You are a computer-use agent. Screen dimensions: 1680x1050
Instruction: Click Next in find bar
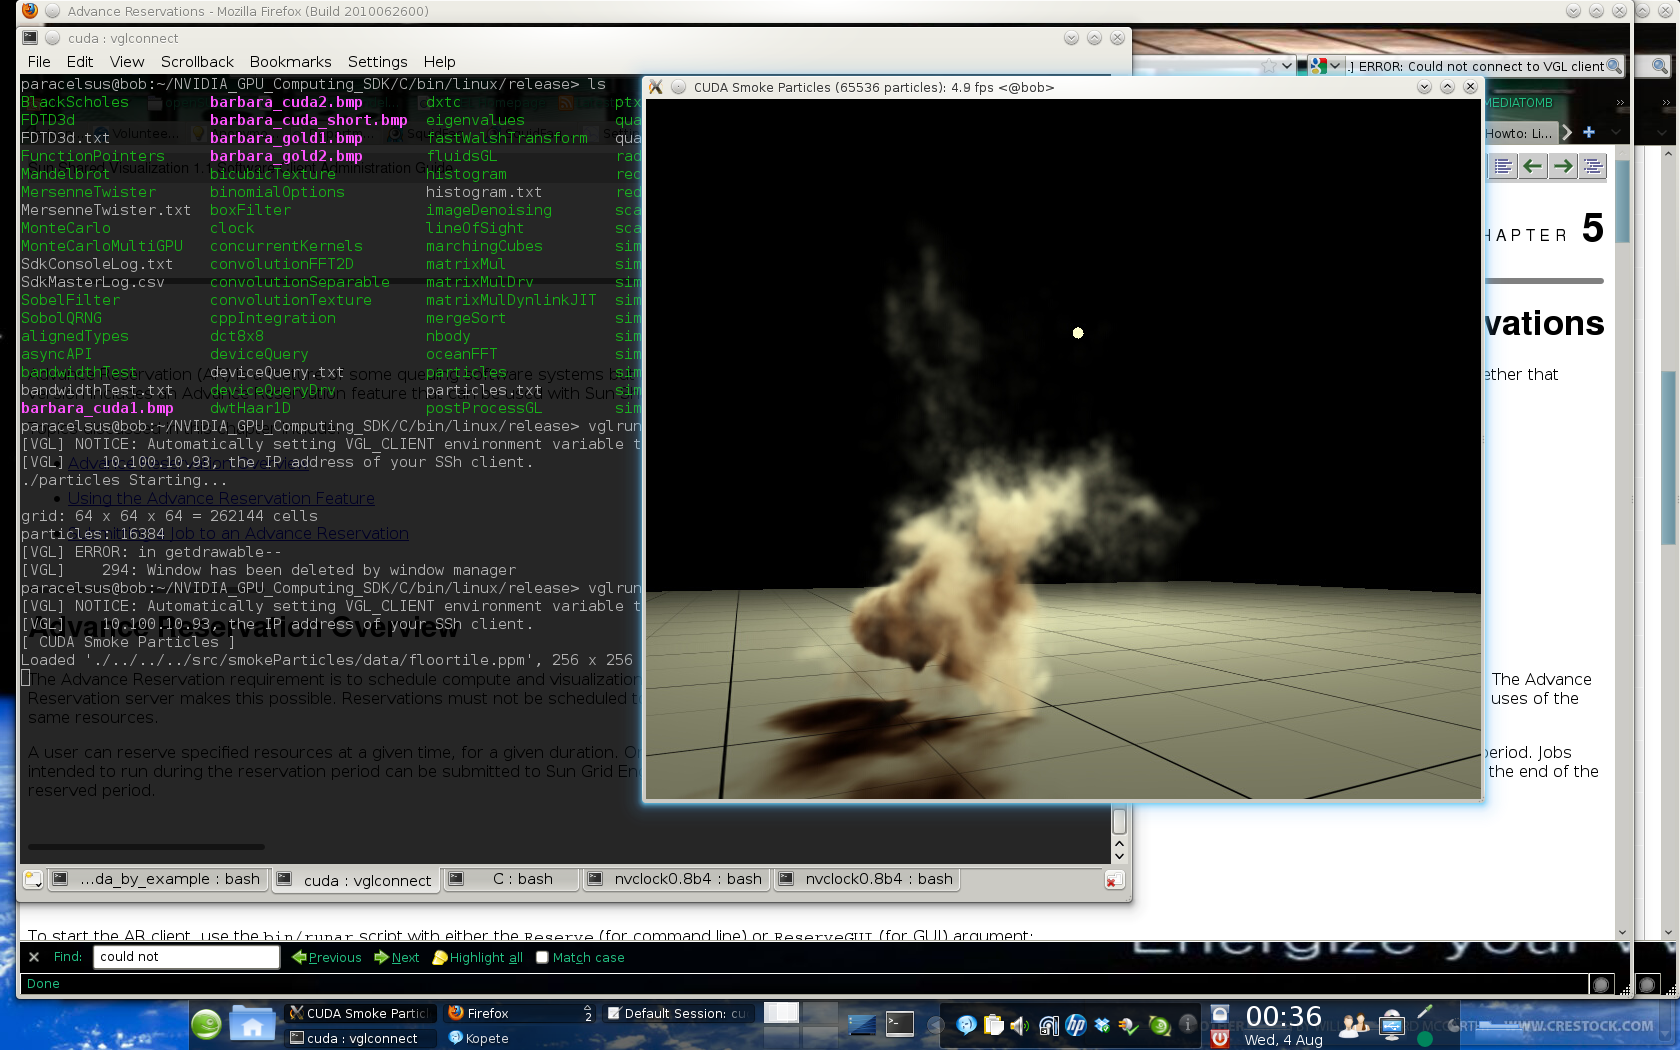[397, 957]
